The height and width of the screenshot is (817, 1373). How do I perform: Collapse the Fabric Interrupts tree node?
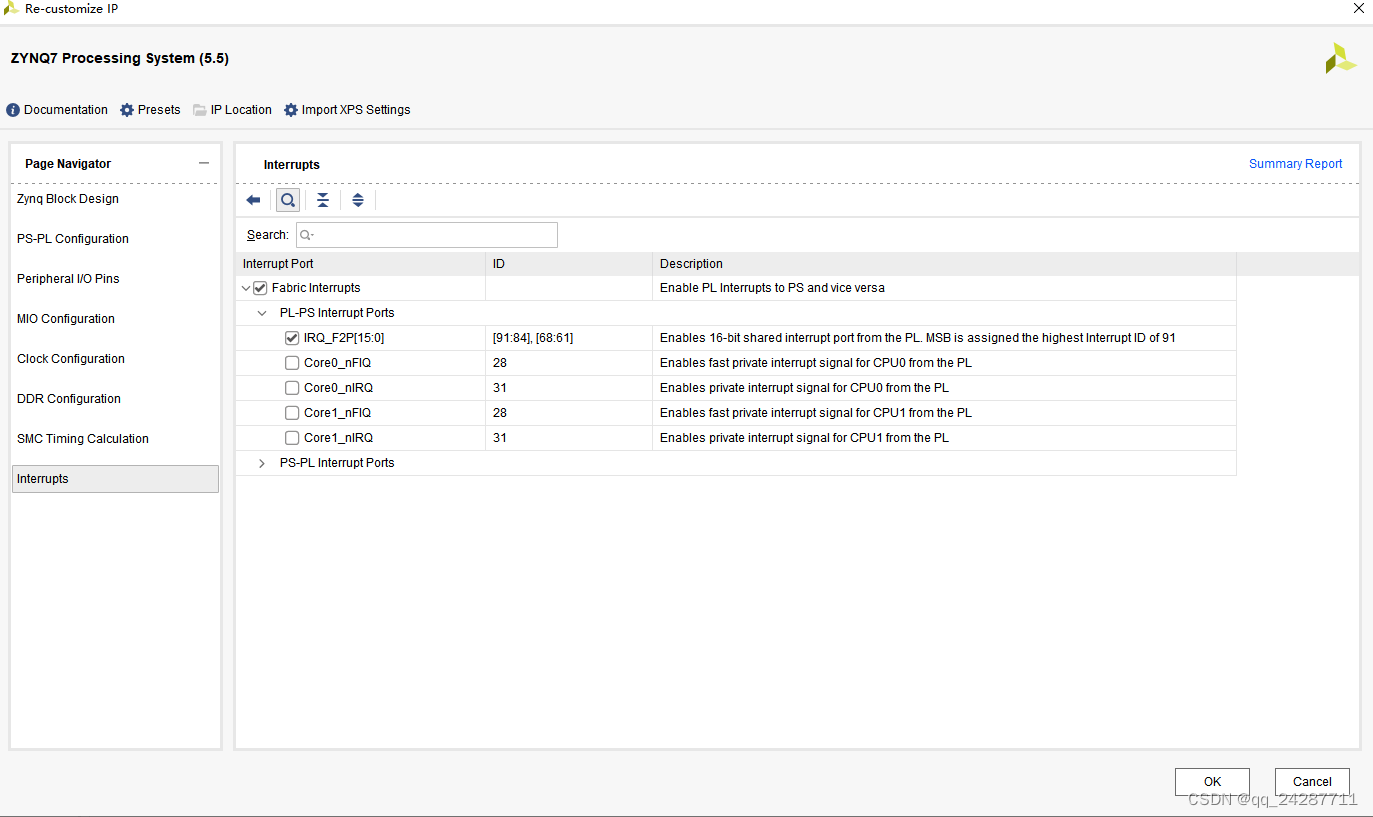[x=246, y=288]
